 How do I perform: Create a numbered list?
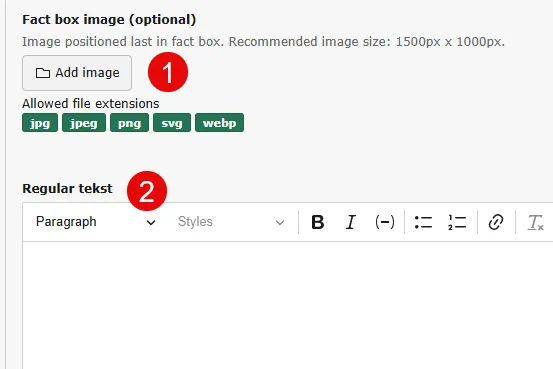coord(457,222)
